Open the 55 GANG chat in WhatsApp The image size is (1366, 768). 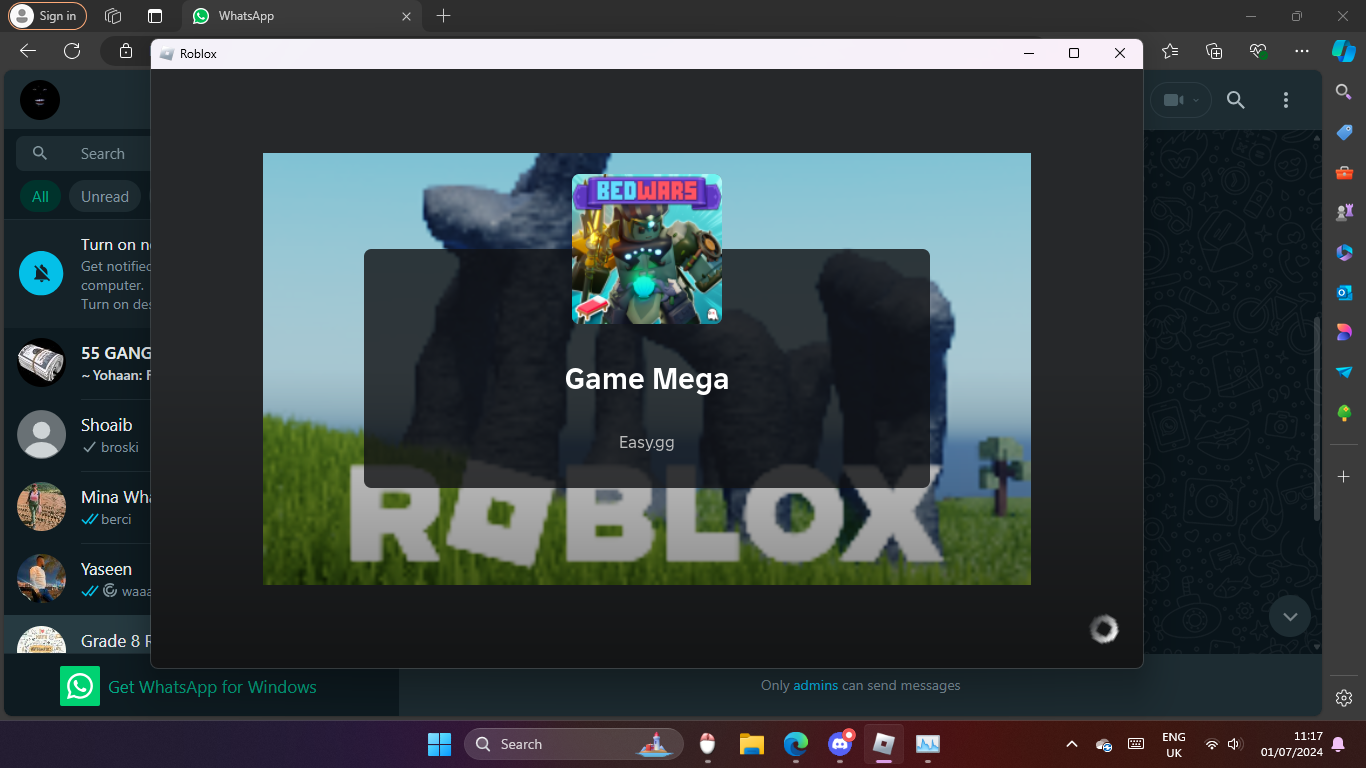pyautogui.click(x=78, y=363)
